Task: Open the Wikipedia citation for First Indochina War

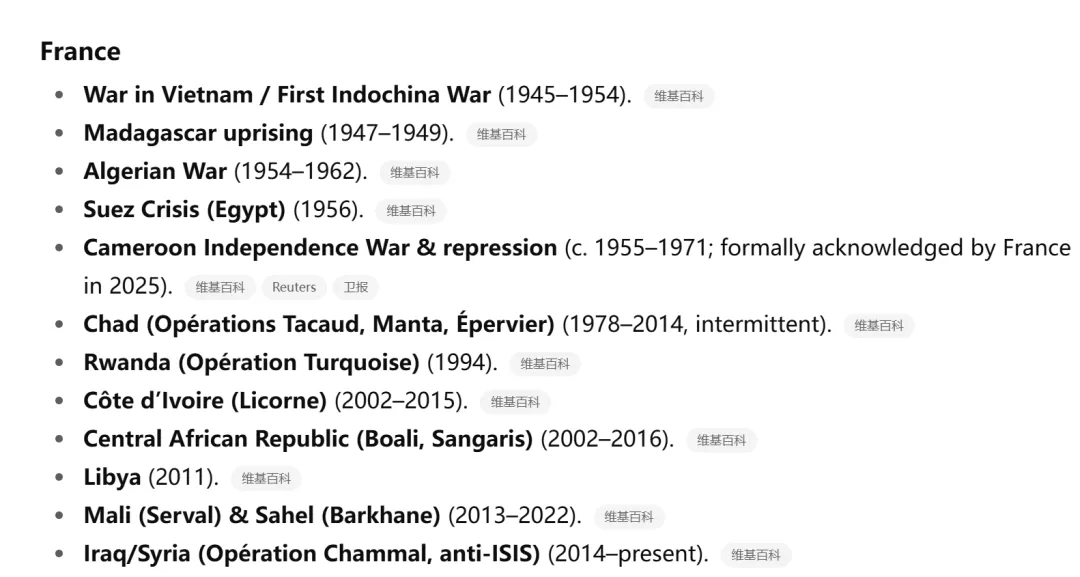Action: (x=679, y=96)
